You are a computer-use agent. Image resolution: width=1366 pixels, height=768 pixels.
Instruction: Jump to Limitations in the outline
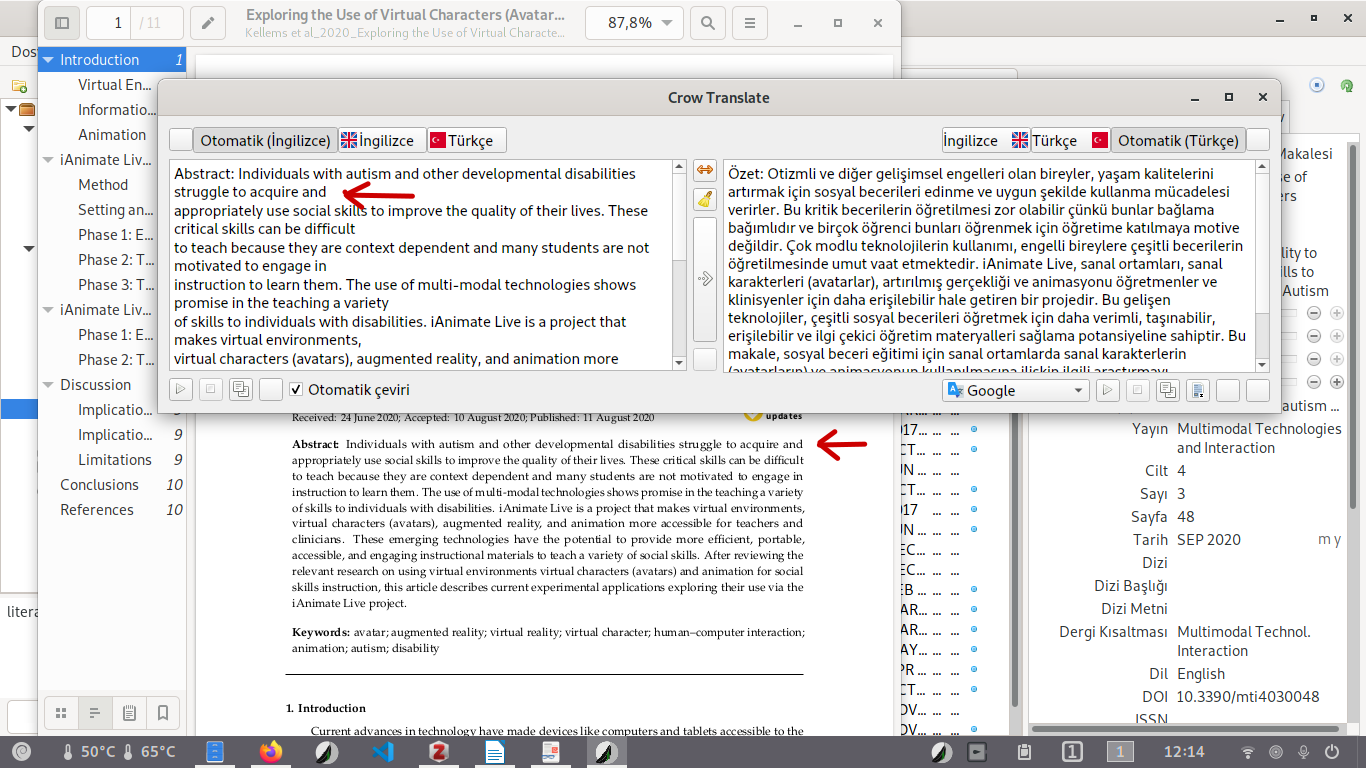115,460
